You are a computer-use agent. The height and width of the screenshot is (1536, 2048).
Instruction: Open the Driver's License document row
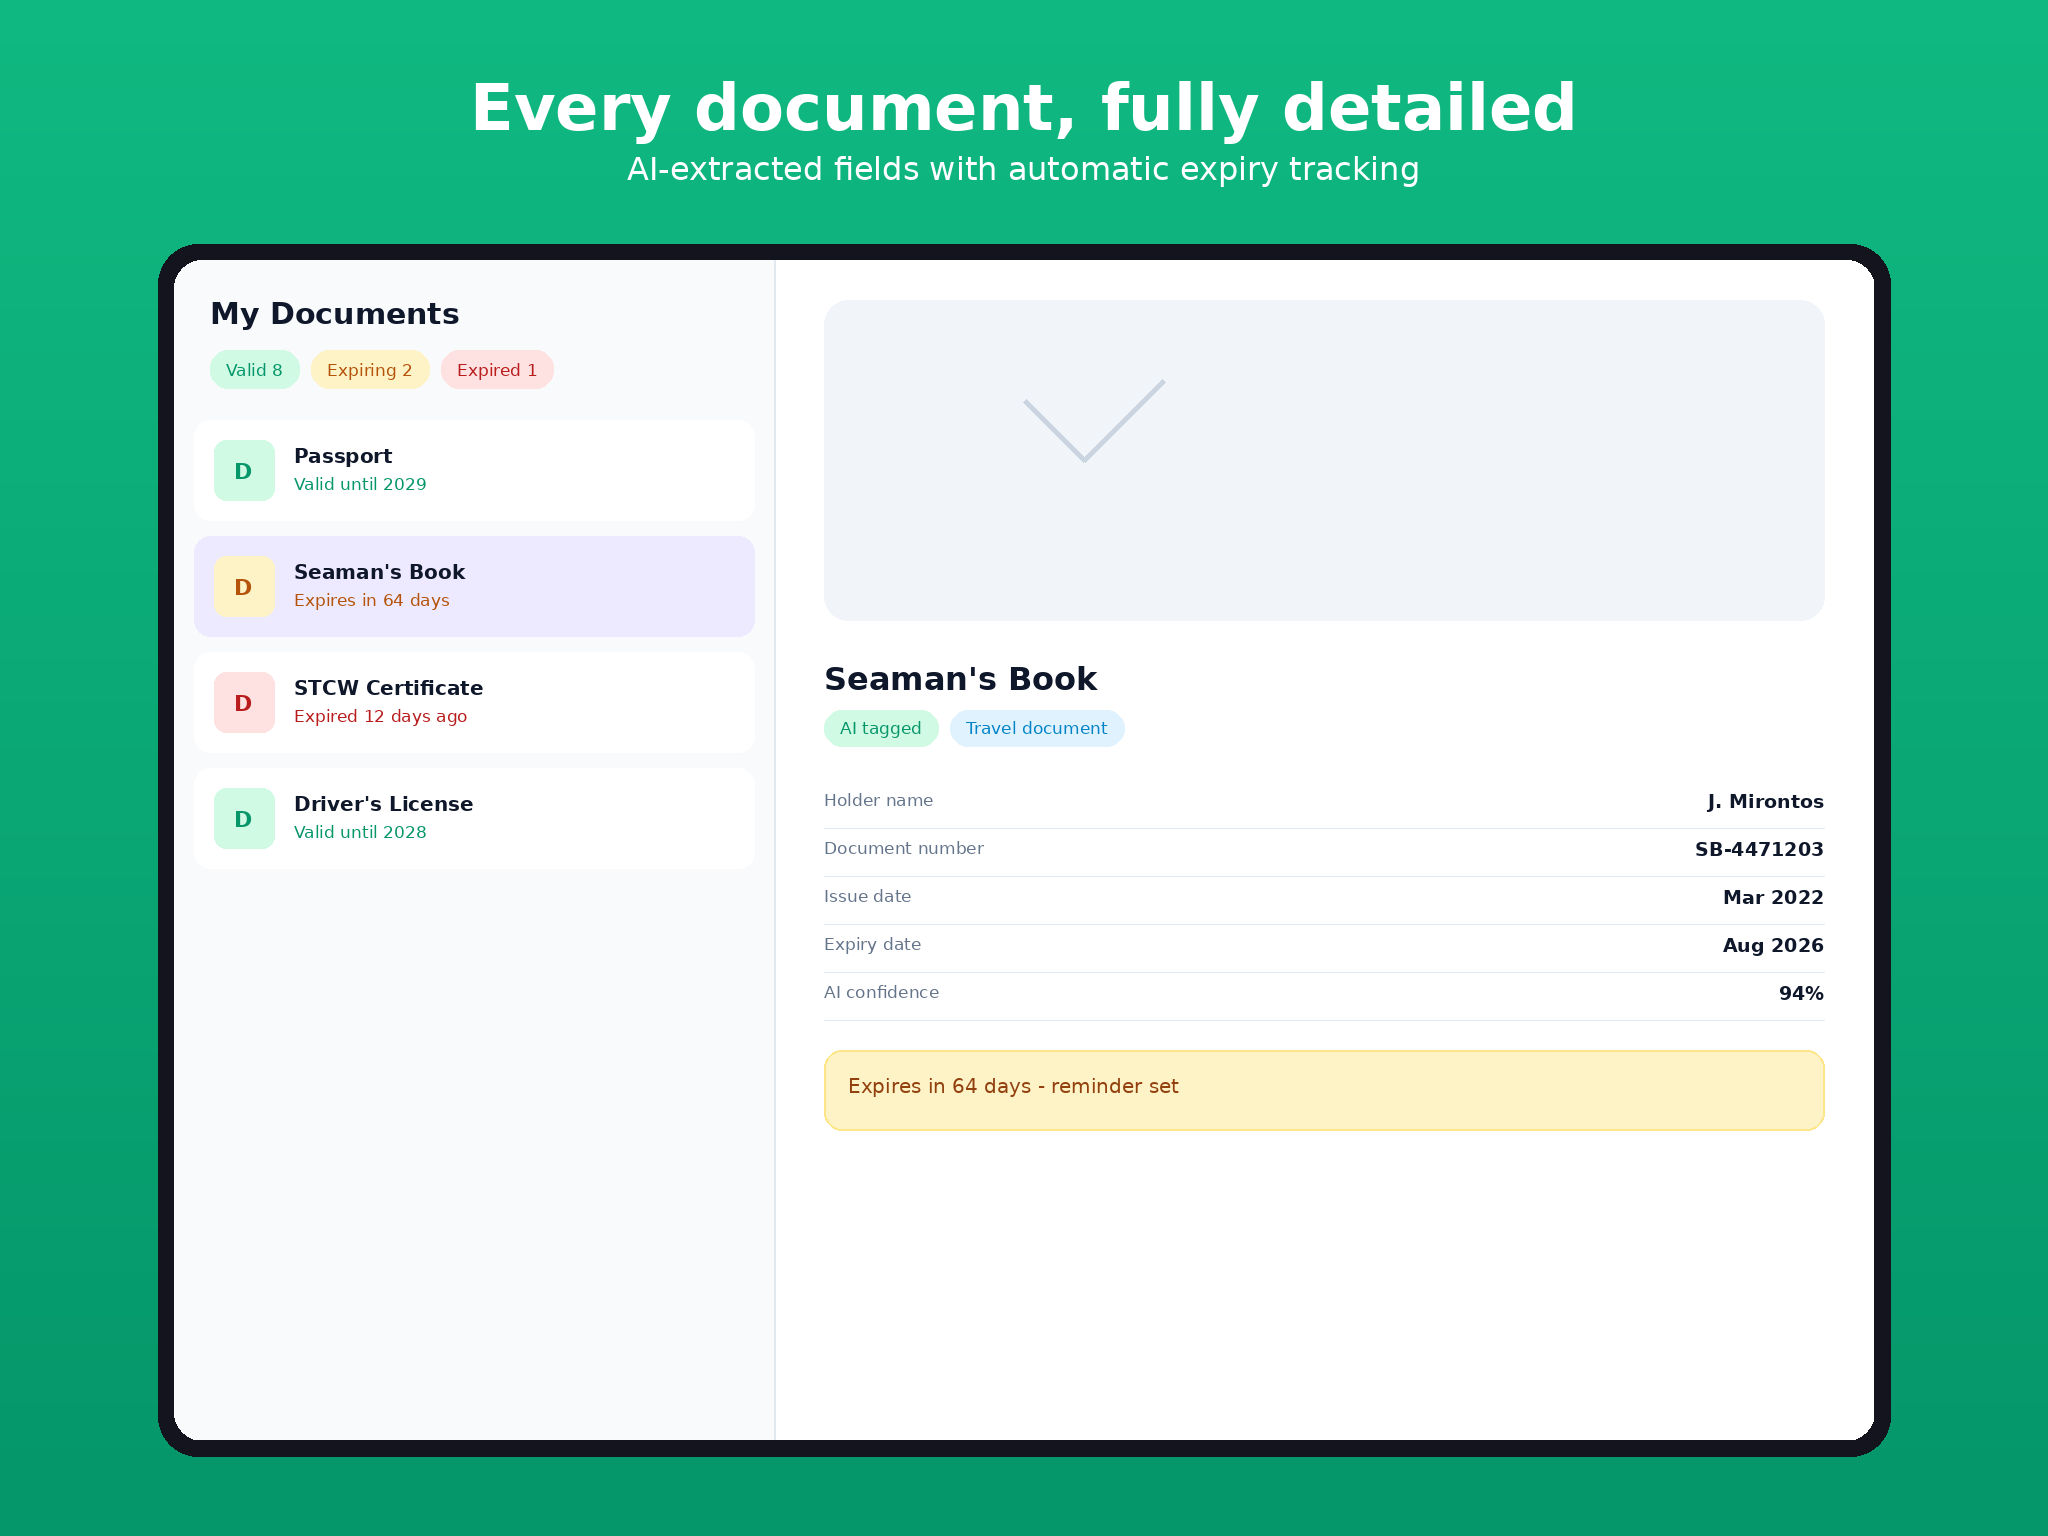point(474,818)
